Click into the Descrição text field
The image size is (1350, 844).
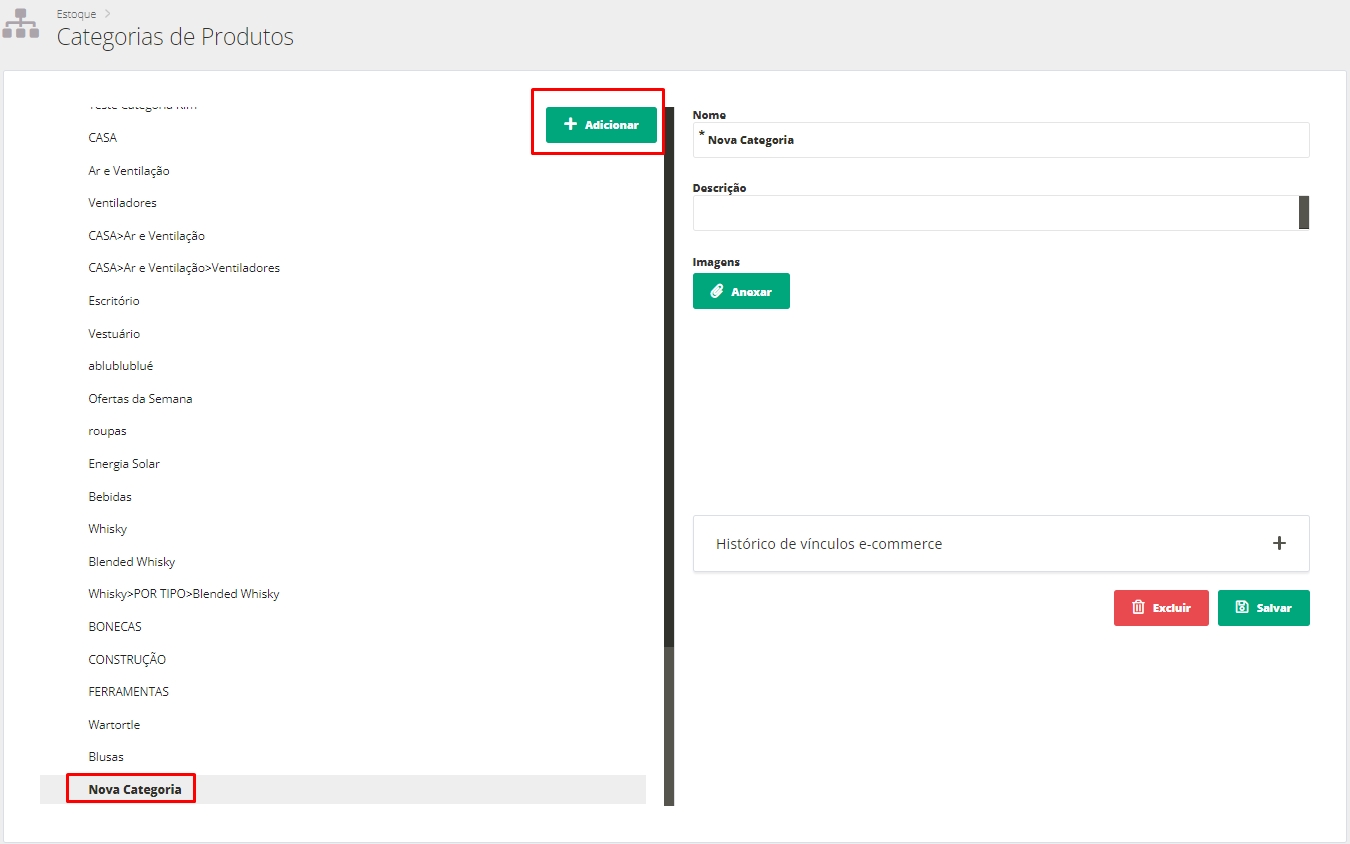pyautogui.click(x=994, y=213)
